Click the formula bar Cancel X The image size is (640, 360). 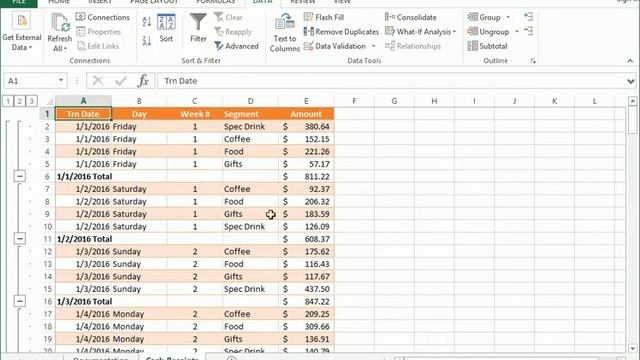coord(98,81)
